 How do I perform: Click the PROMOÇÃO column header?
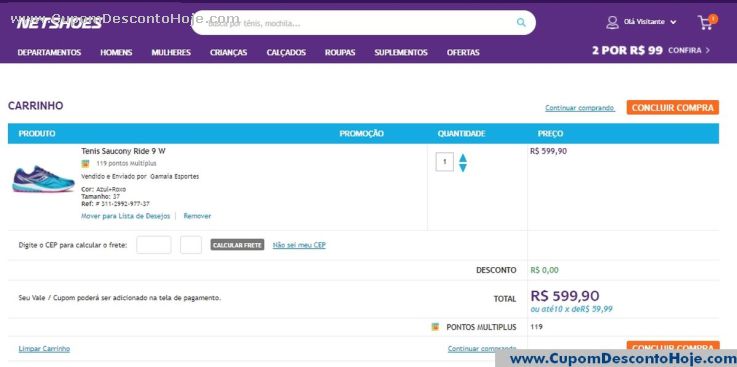pyautogui.click(x=361, y=133)
